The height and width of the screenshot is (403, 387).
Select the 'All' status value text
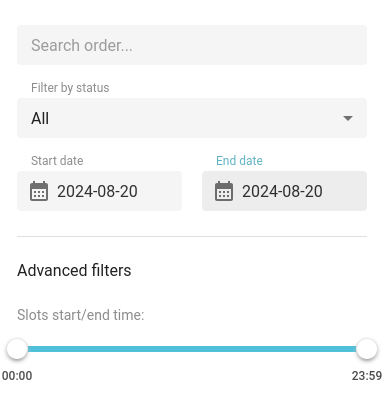click(x=40, y=118)
